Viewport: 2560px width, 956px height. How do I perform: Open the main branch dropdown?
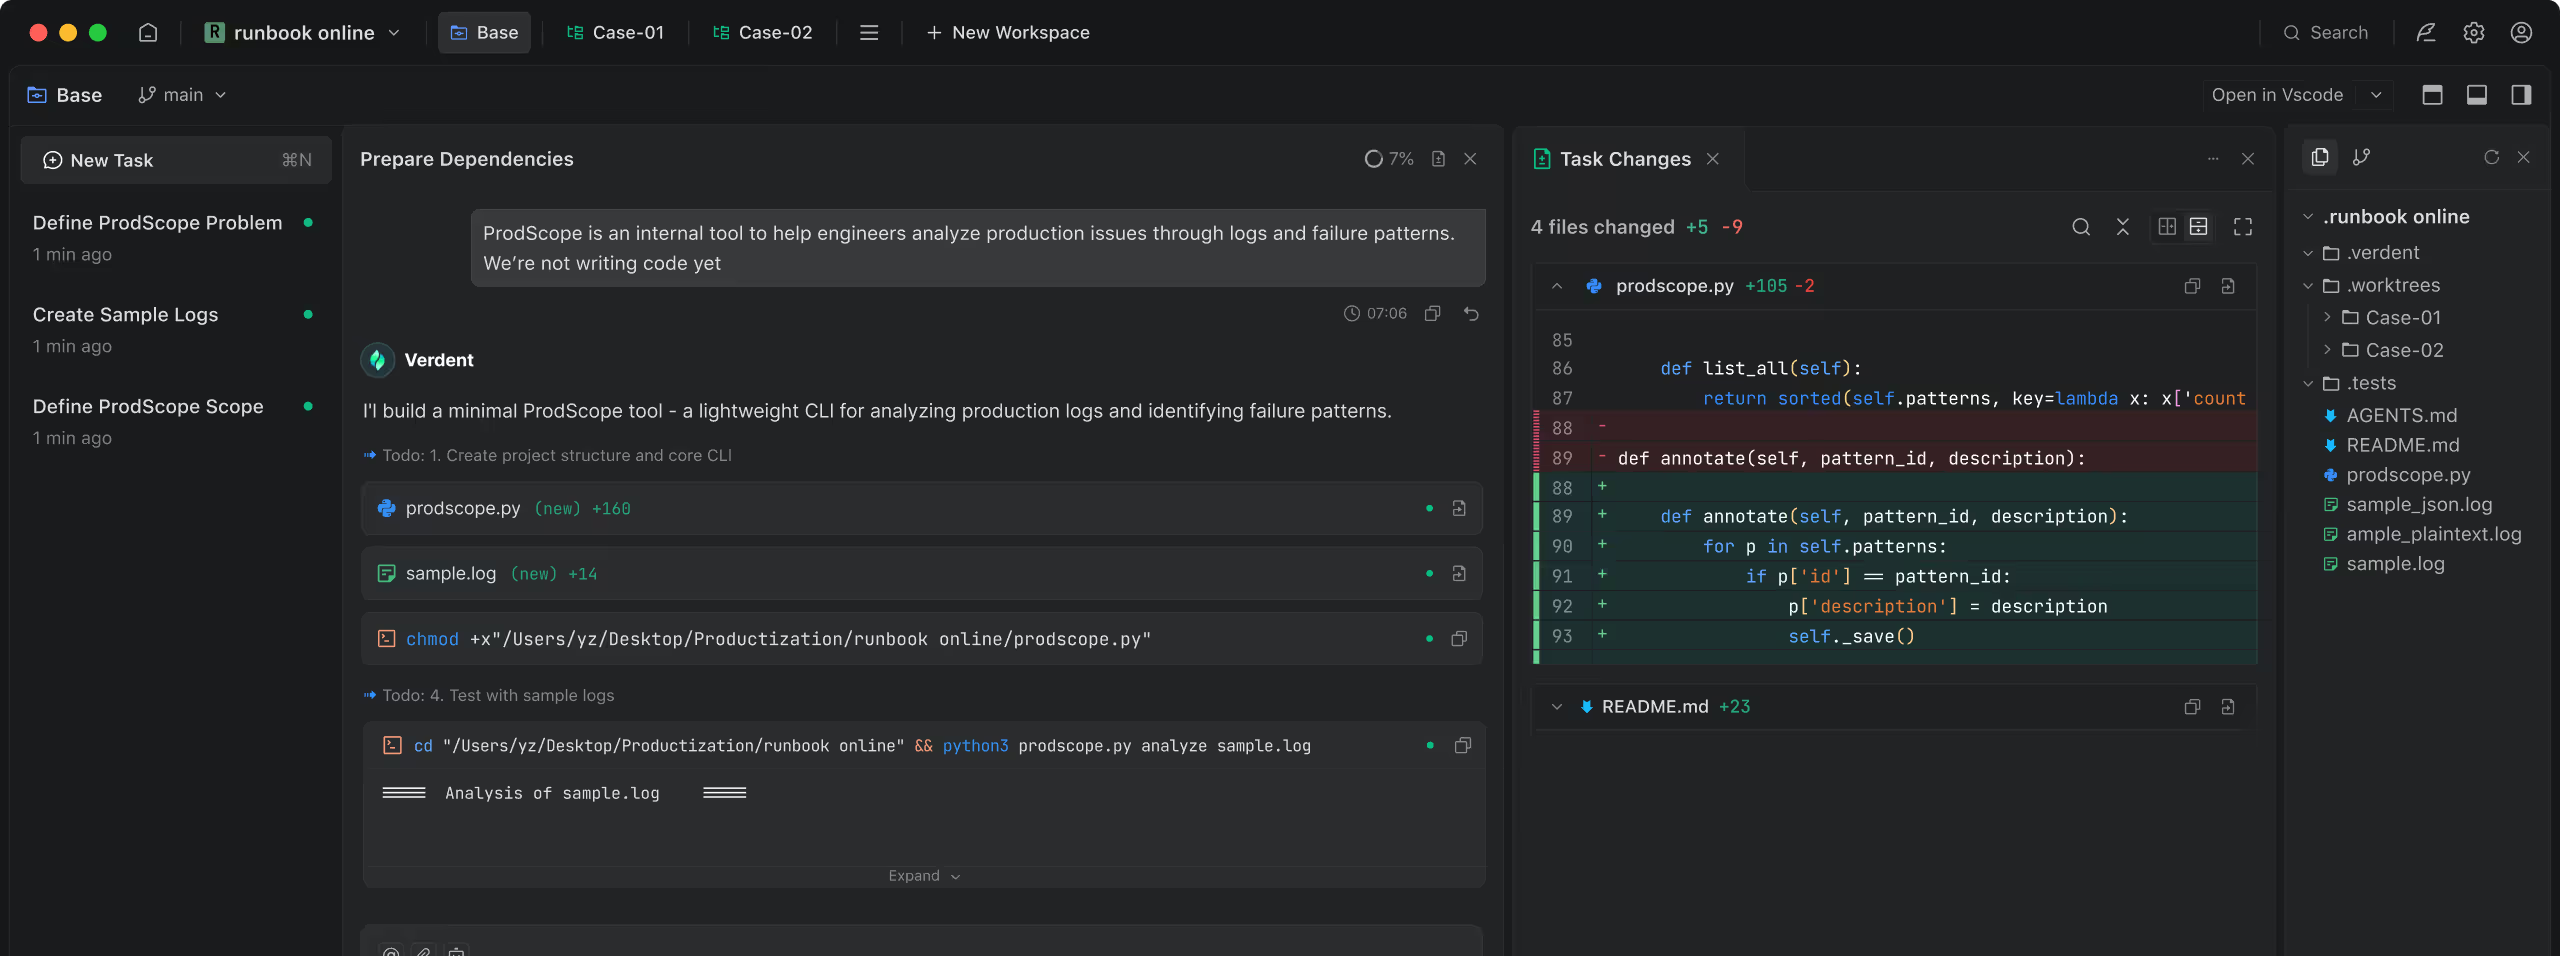[x=182, y=95]
